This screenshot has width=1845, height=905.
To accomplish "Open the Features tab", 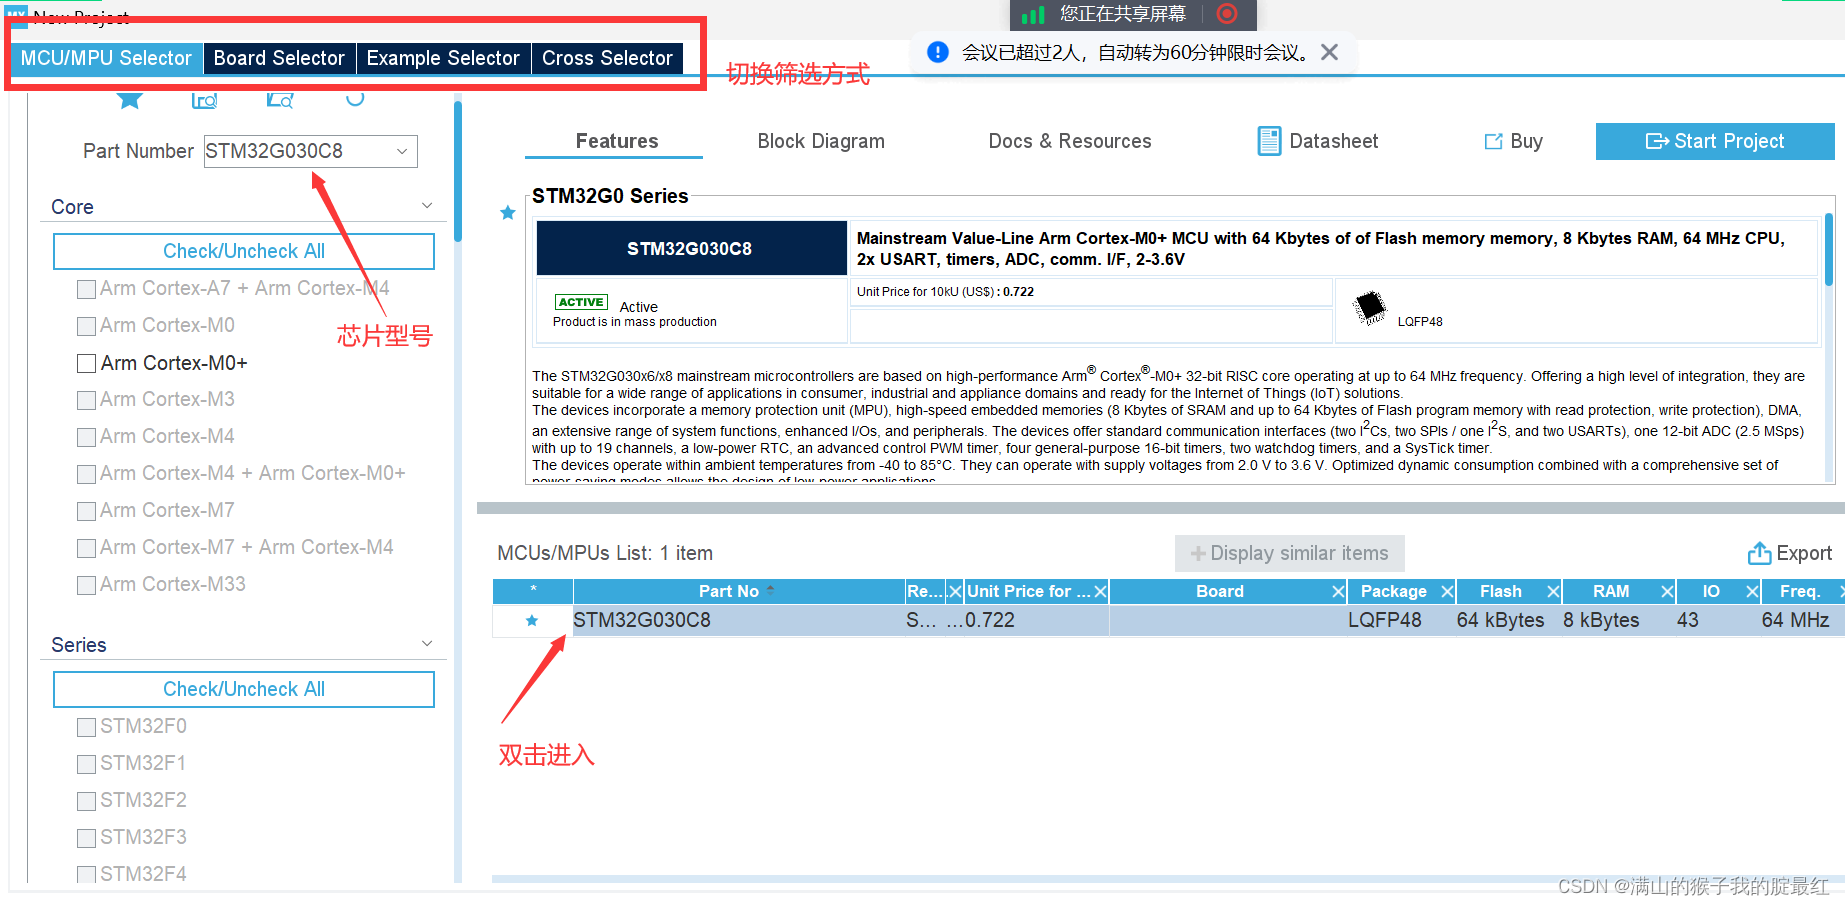I will point(616,141).
